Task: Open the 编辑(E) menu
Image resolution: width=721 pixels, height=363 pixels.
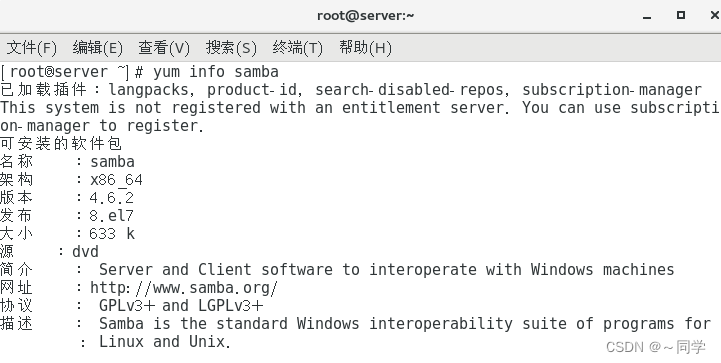Action: tap(97, 47)
